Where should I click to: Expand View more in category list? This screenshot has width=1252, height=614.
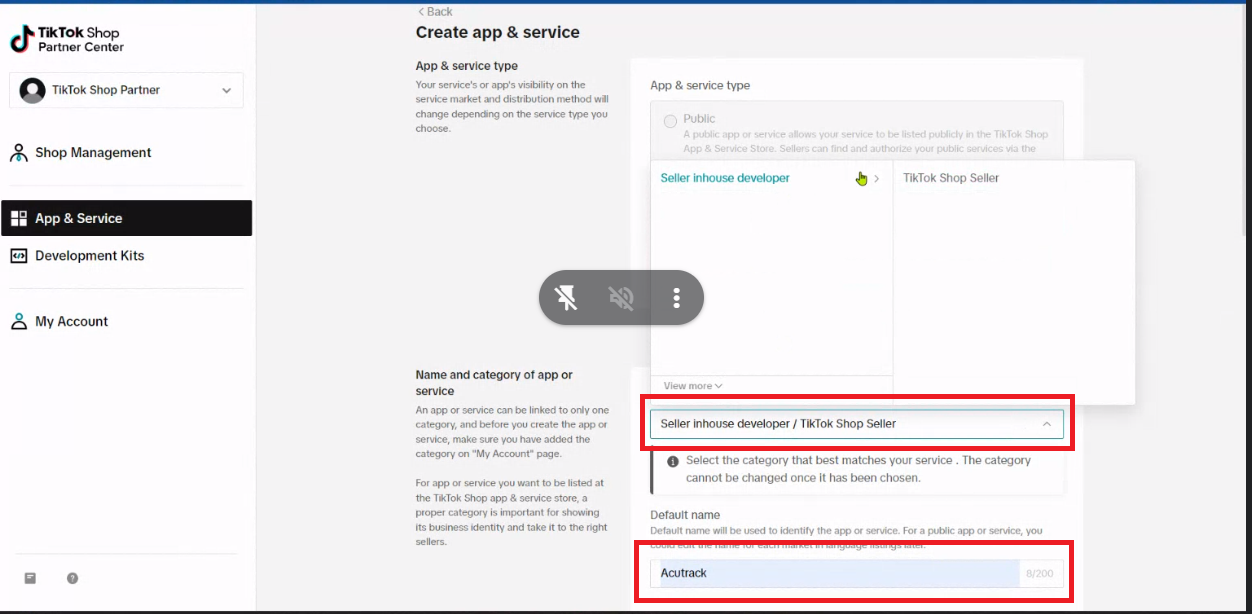pyautogui.click(x=693, y=386)
